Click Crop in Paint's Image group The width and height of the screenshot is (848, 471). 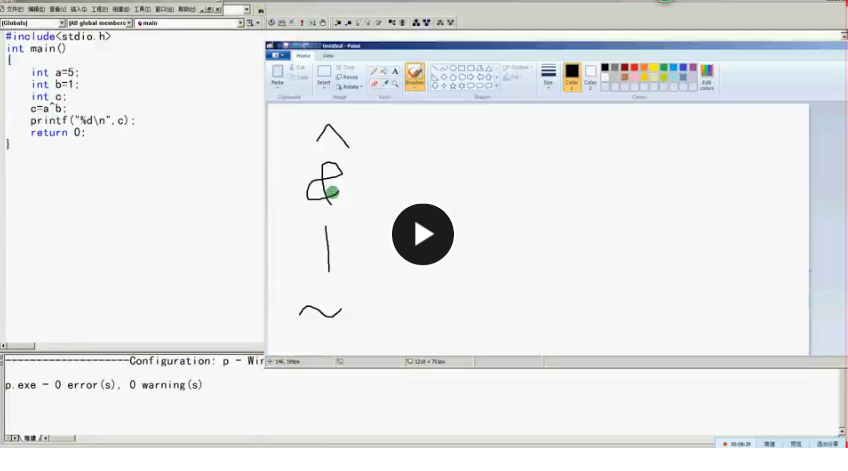coord(346,68)
